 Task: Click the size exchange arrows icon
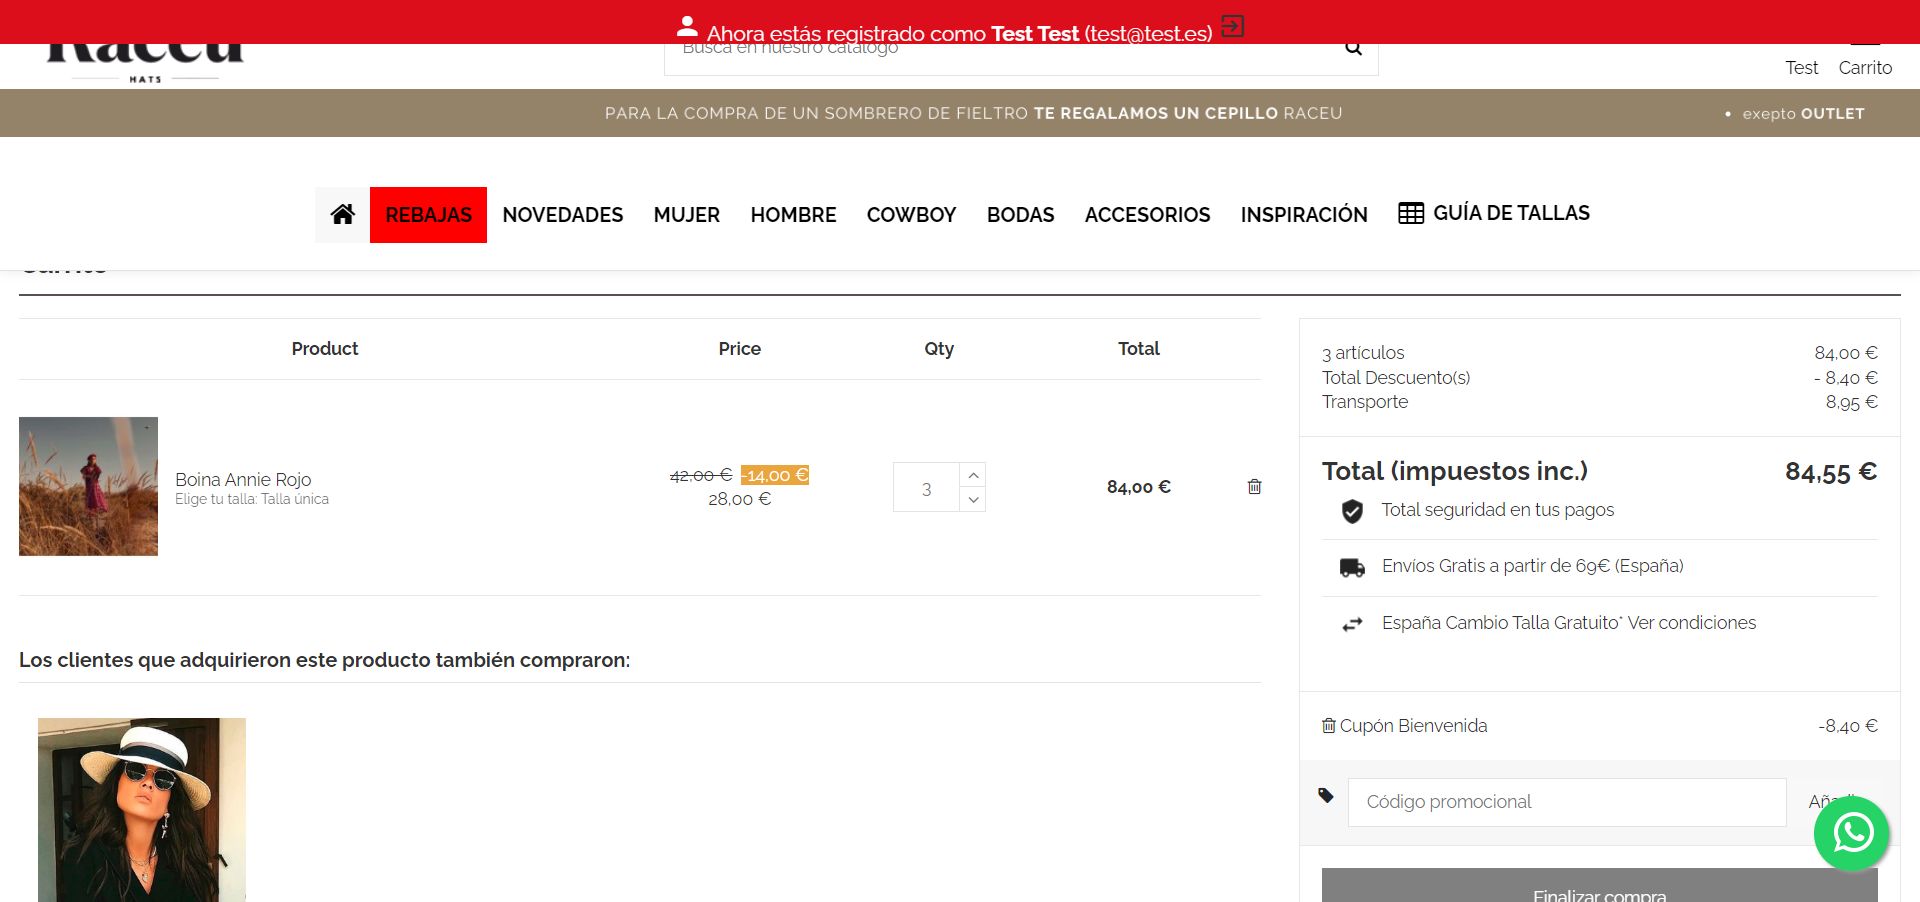(1352, 625)
